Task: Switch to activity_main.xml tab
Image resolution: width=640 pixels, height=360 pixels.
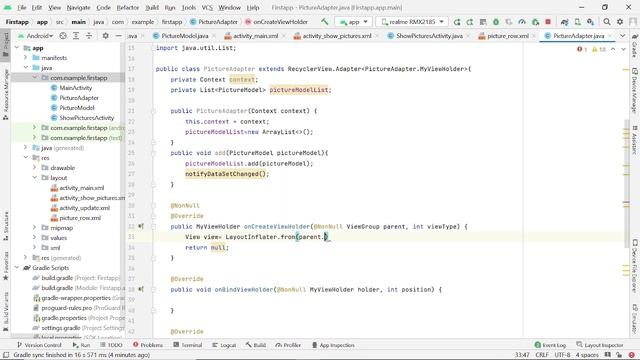Action: [x=255, y=36]
